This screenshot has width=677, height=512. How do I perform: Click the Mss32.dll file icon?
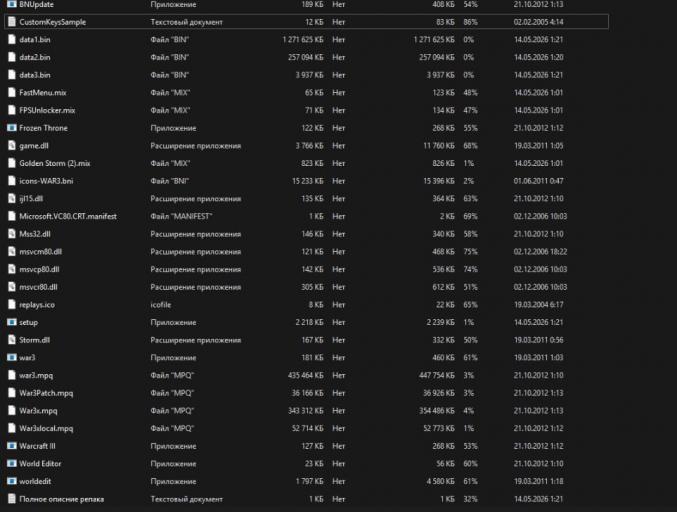(12, 234)
